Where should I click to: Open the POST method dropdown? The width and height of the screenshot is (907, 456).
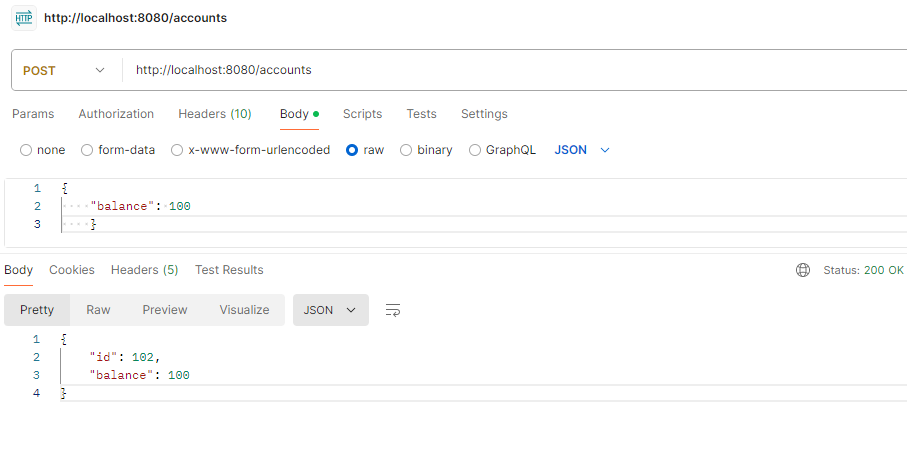[x=64, y=70]
